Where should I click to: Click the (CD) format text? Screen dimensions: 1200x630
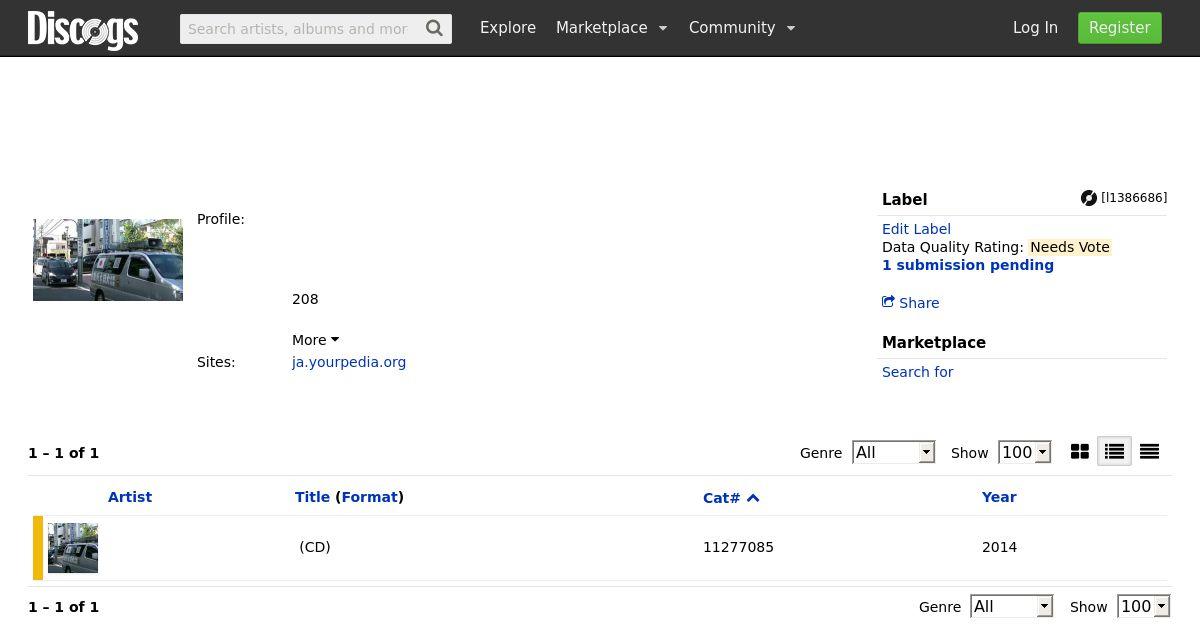tap(315, 547)
